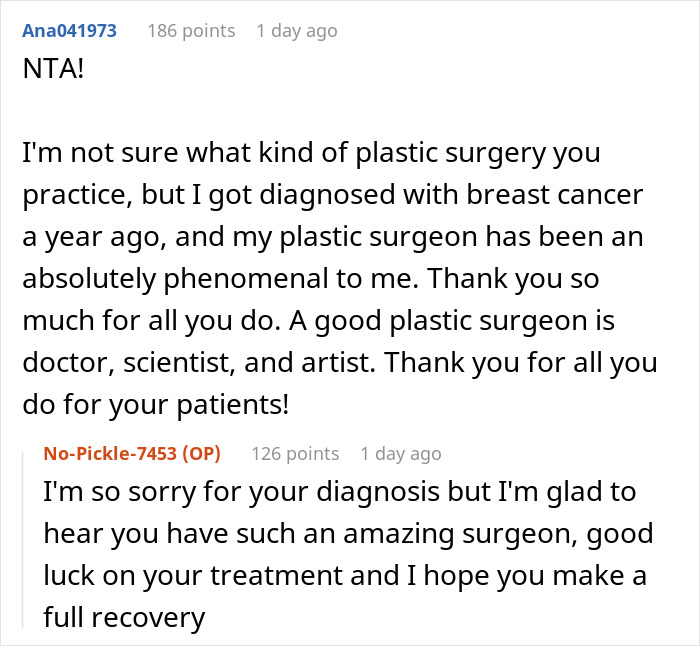Click the (OP) label beside No-Pickle-7453
700x646 pixels.
point(201,453)
